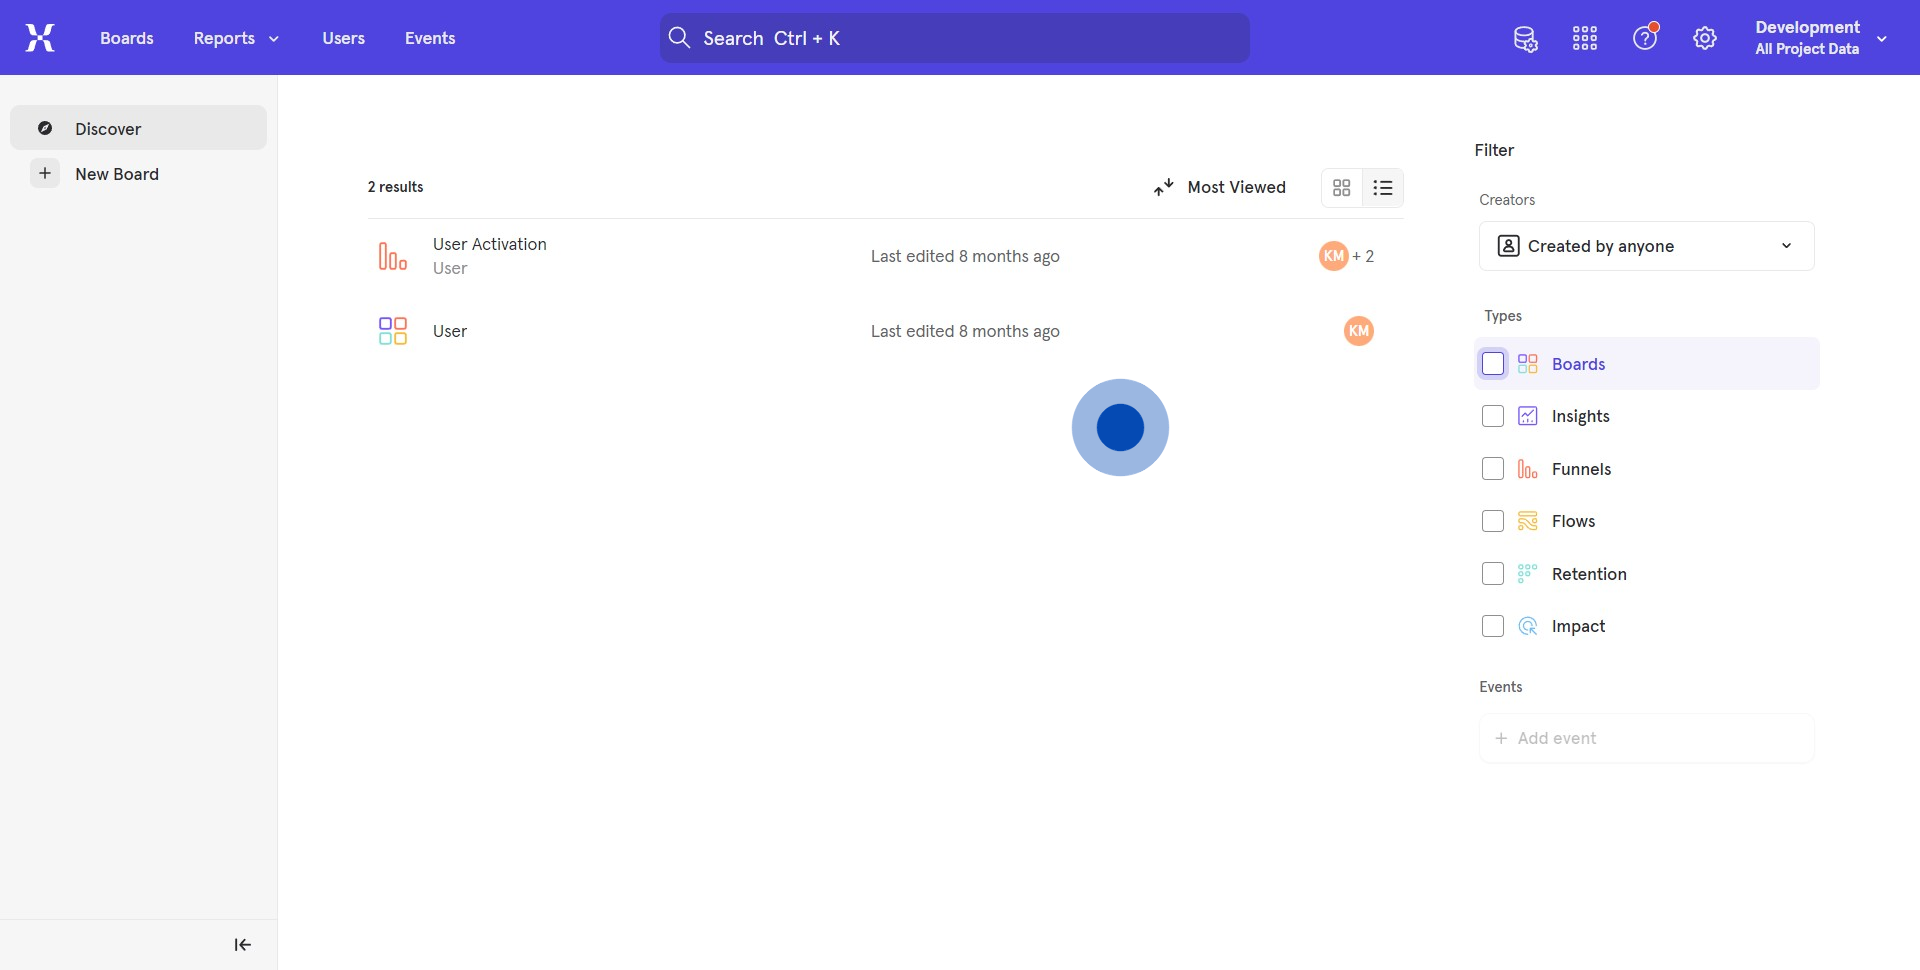Expand the Development project switcher

(1820, 38)
